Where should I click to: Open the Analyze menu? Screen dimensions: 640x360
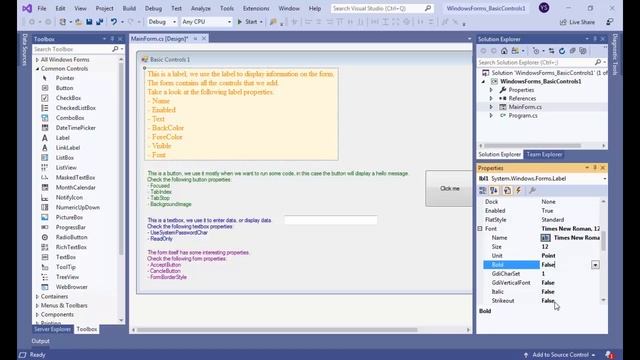(201, 8)
